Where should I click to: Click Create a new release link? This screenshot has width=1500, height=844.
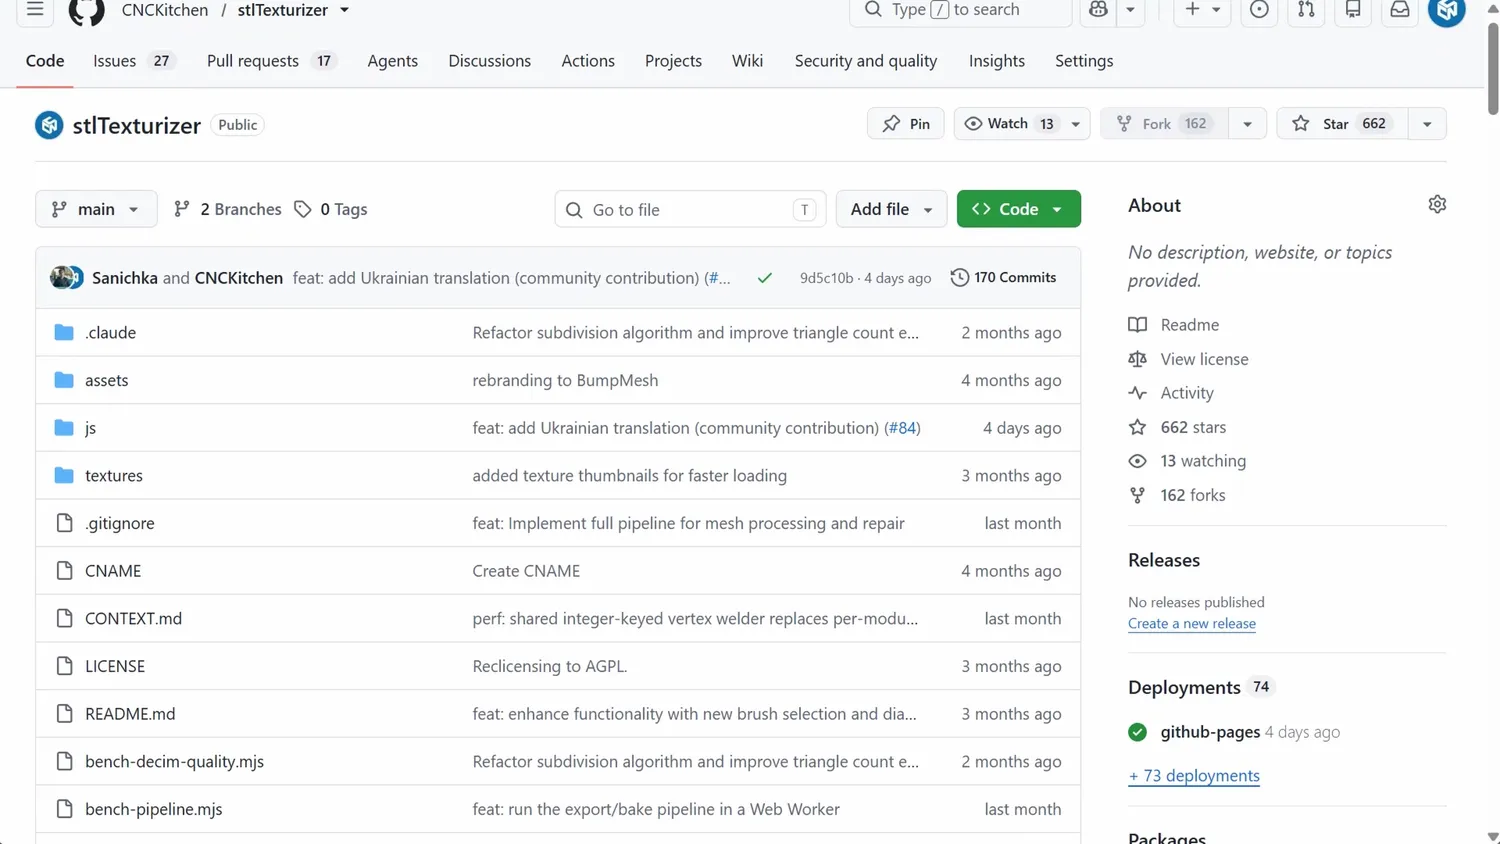click(x=1192, y=623)
